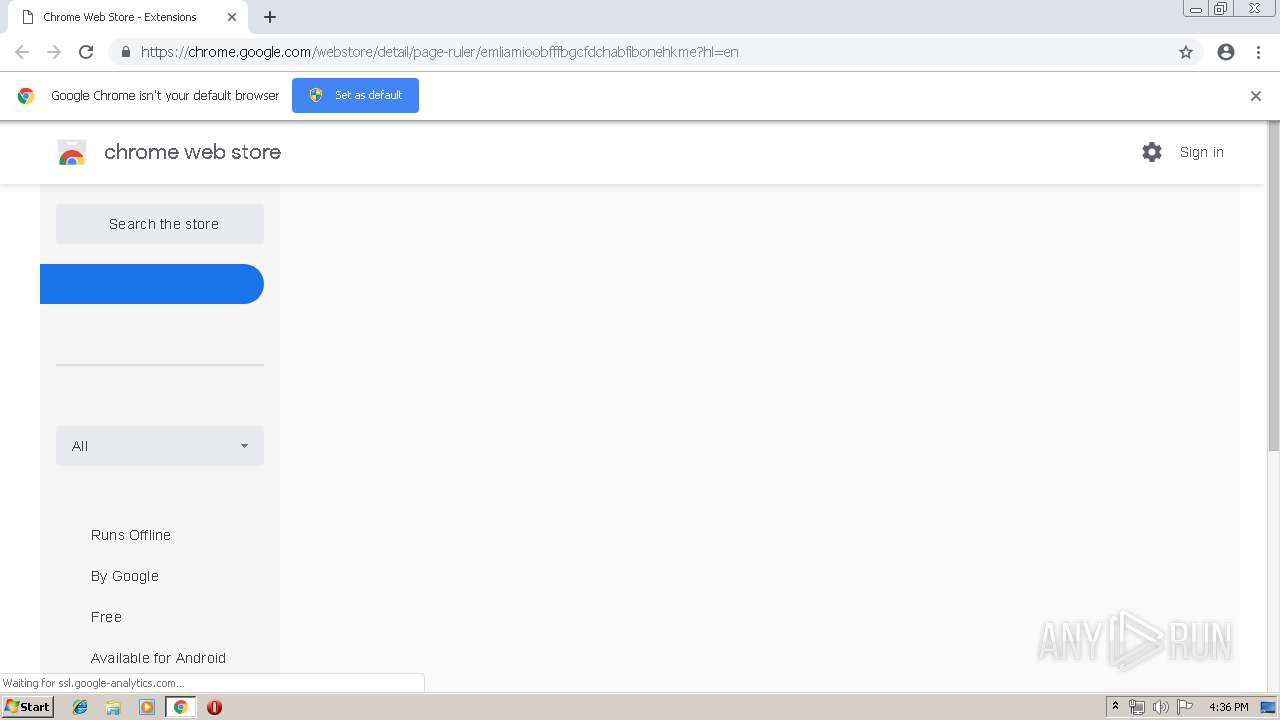Filter by By Google

(125, 576)
